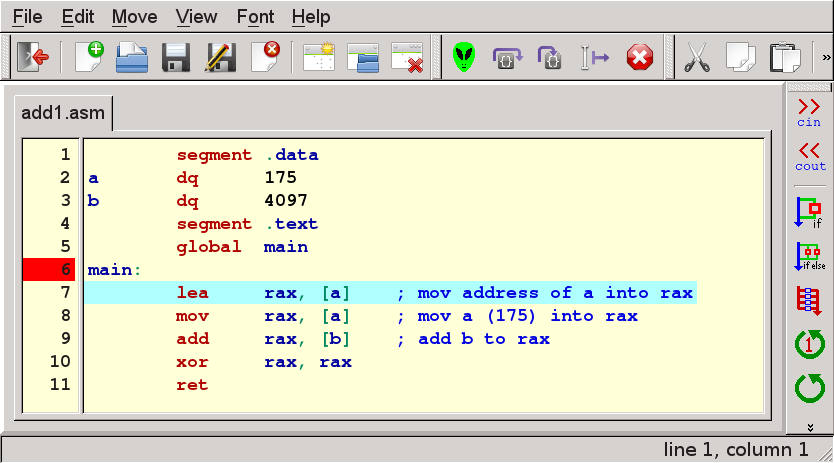Image resolution: width=834 pixels, height=463 pixels.
Task: Click the 'line 1, column 1' status text
Action: (x=736, y=450)
